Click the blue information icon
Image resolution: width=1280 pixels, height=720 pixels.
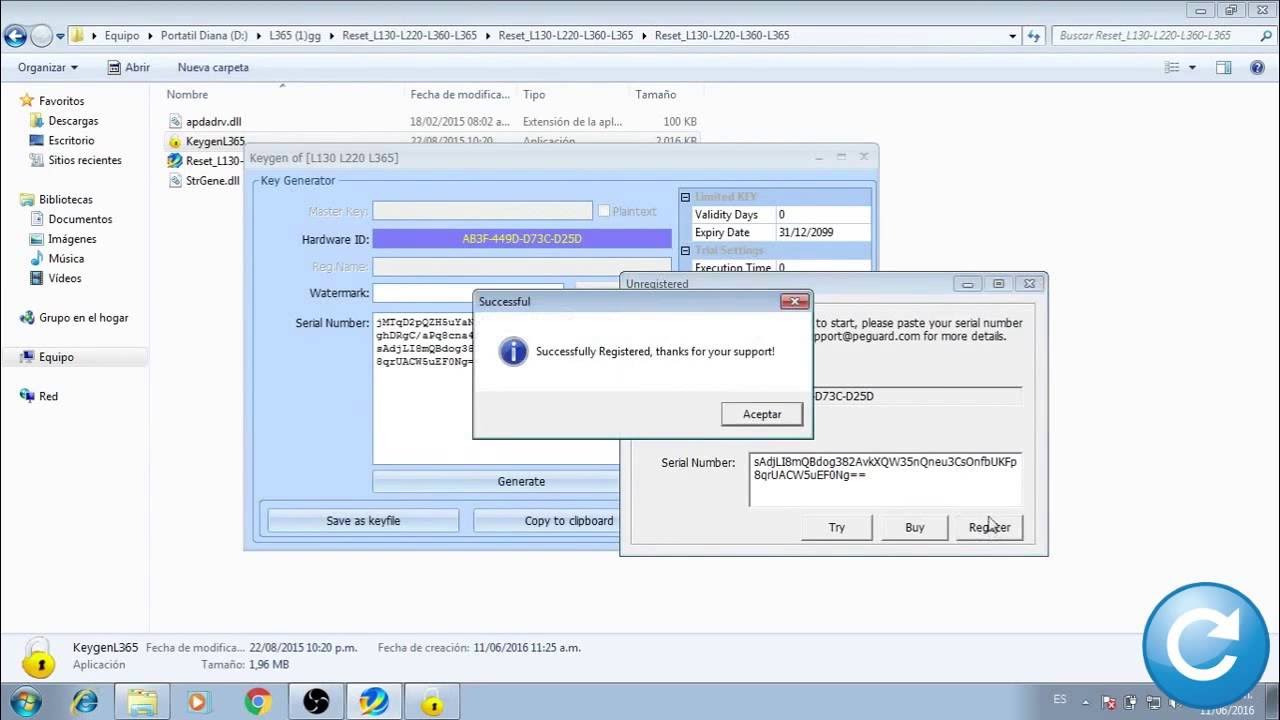[x=513, y=351]
